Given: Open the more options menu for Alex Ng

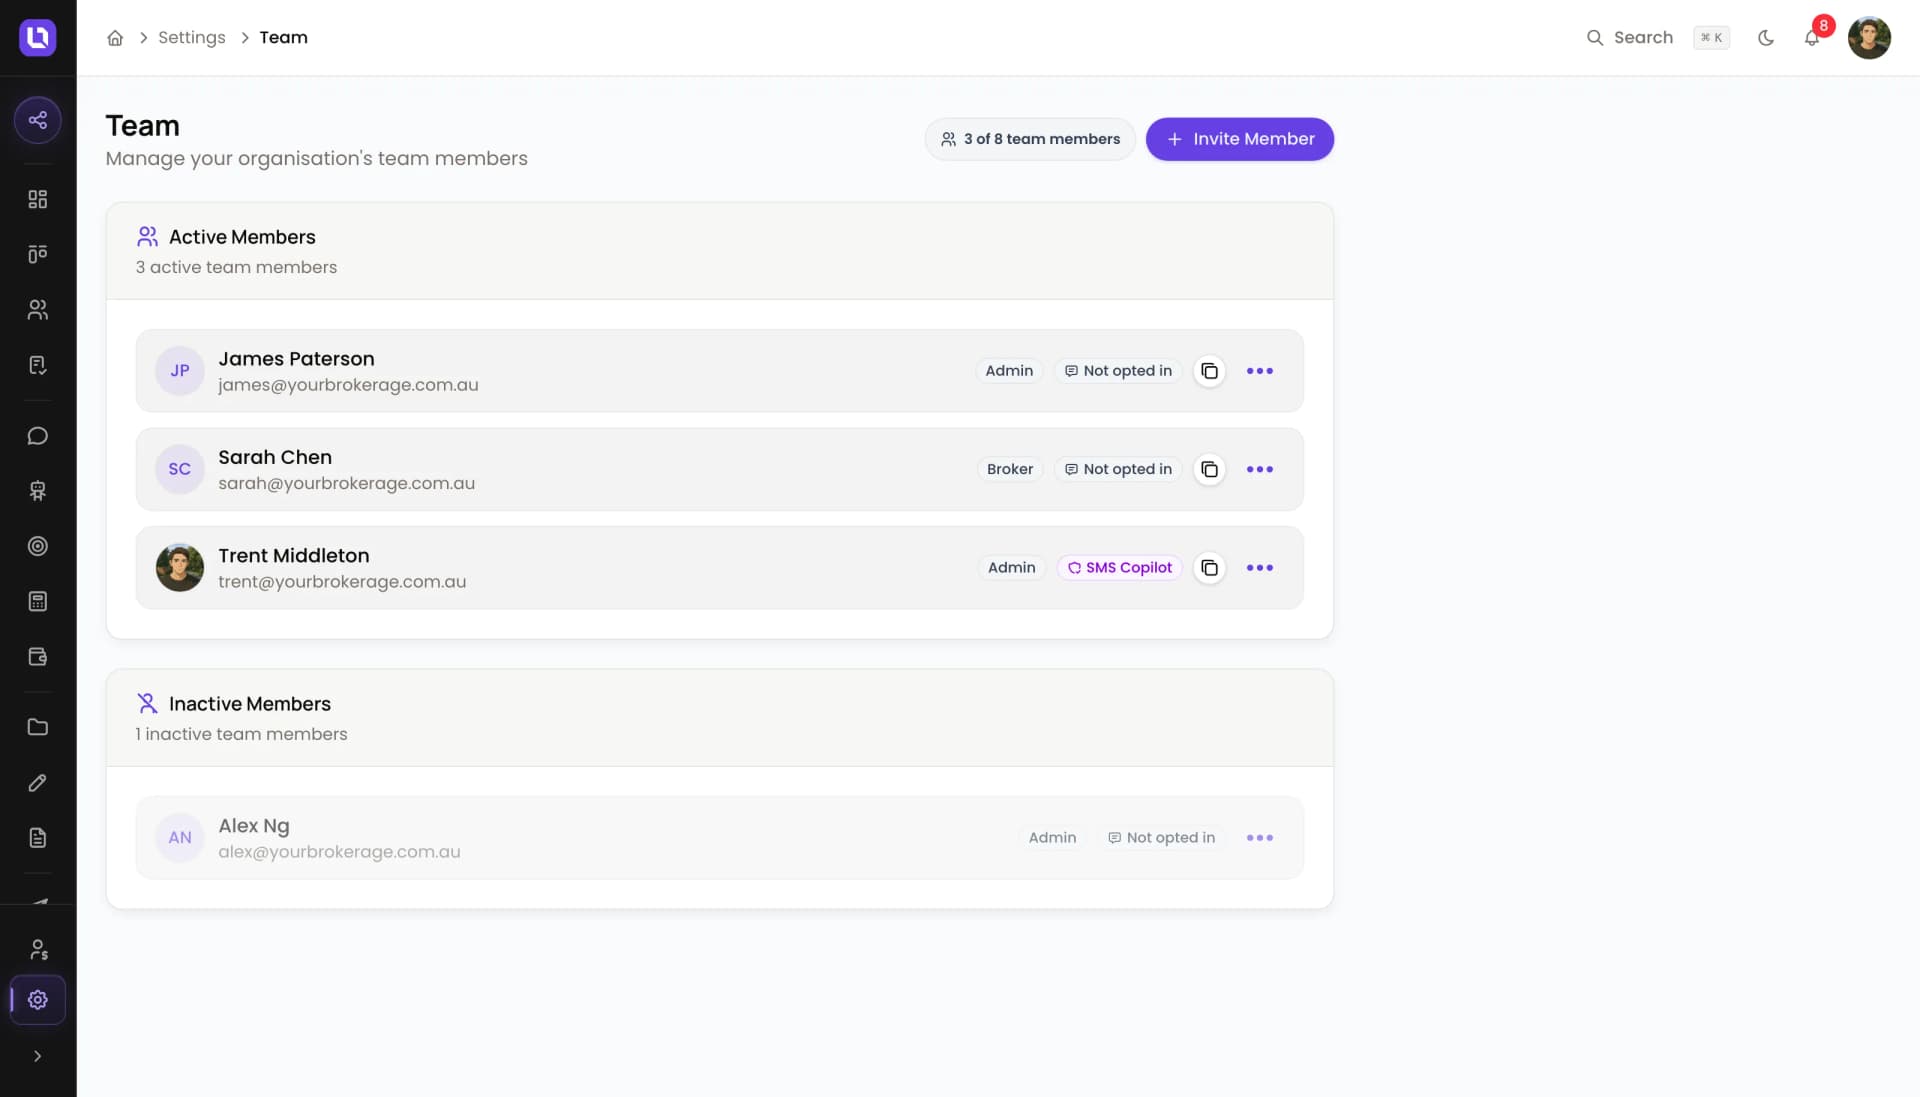Looking at the screenshot, I should [x=1260, y=838].
